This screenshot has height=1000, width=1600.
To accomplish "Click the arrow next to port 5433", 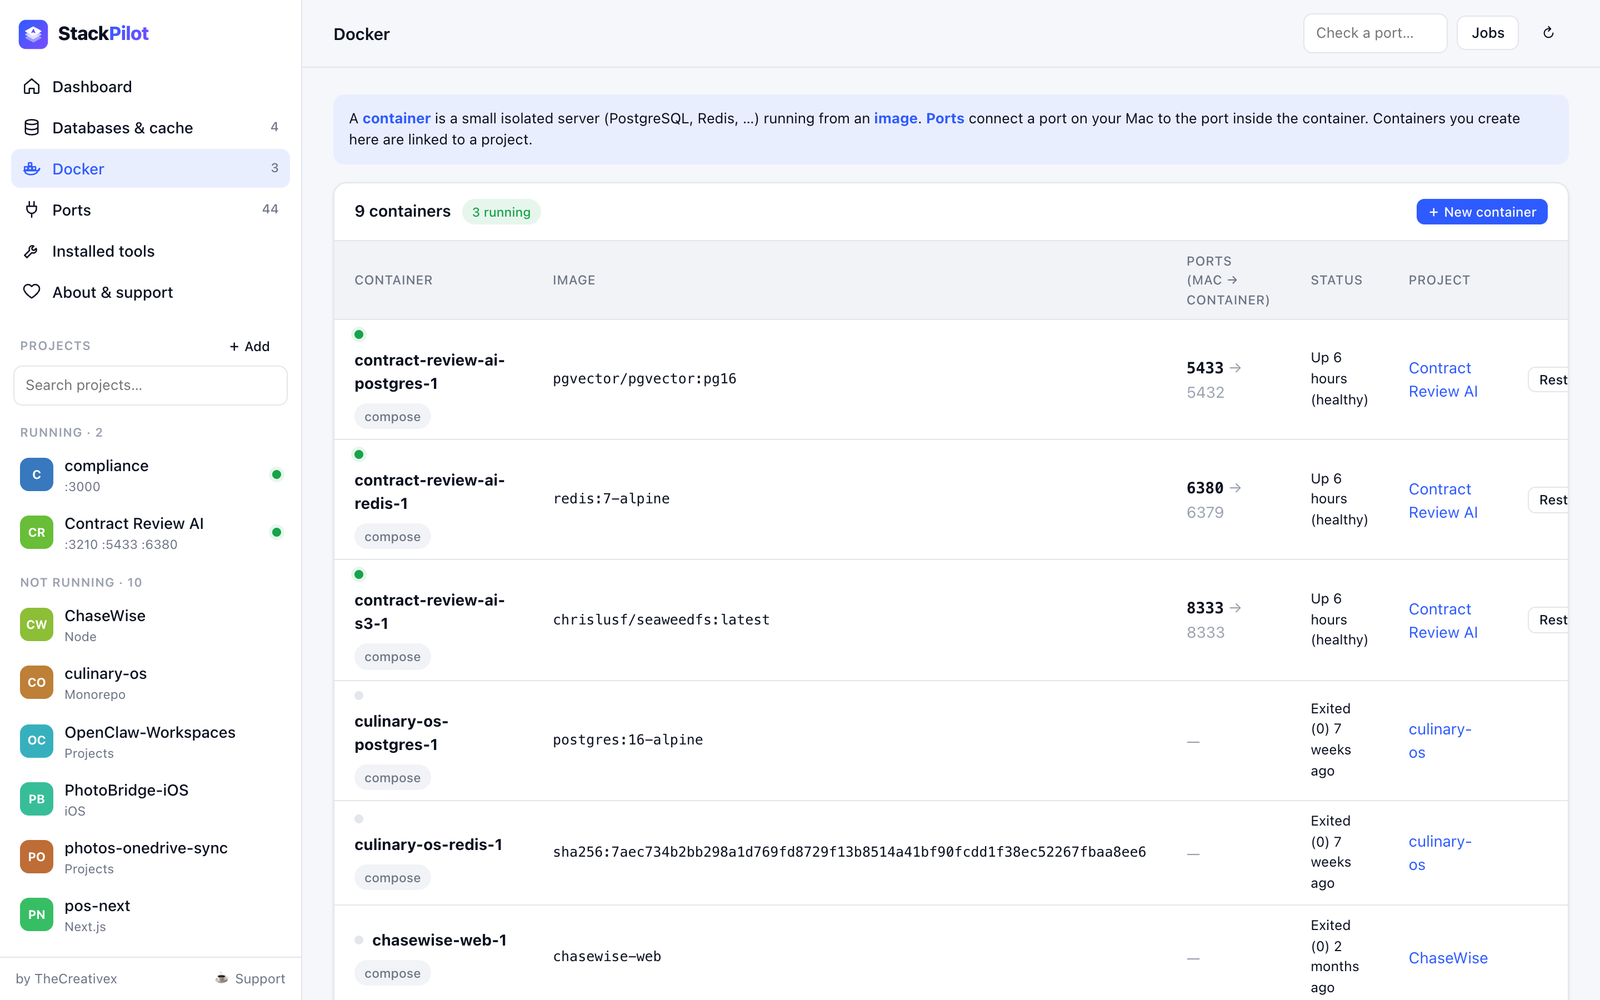I will pos(1236,368).
